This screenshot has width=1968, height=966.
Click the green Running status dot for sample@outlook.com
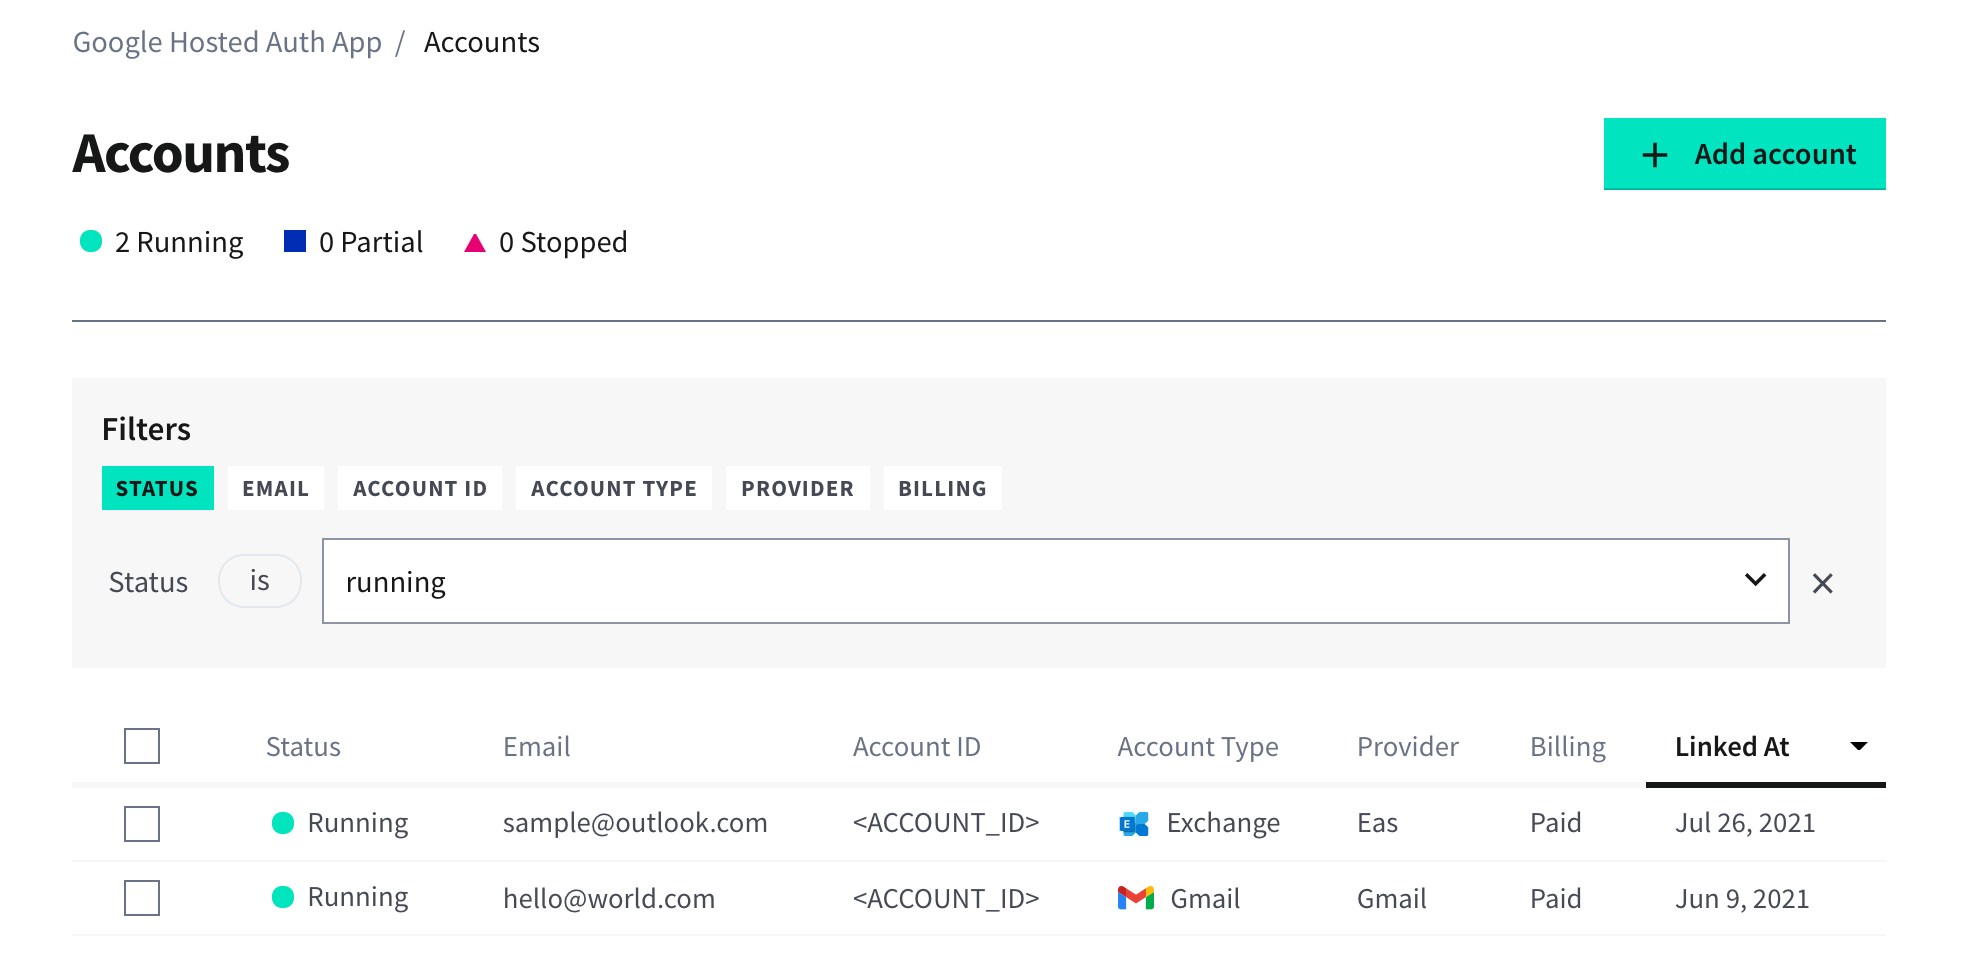point(284,822)
